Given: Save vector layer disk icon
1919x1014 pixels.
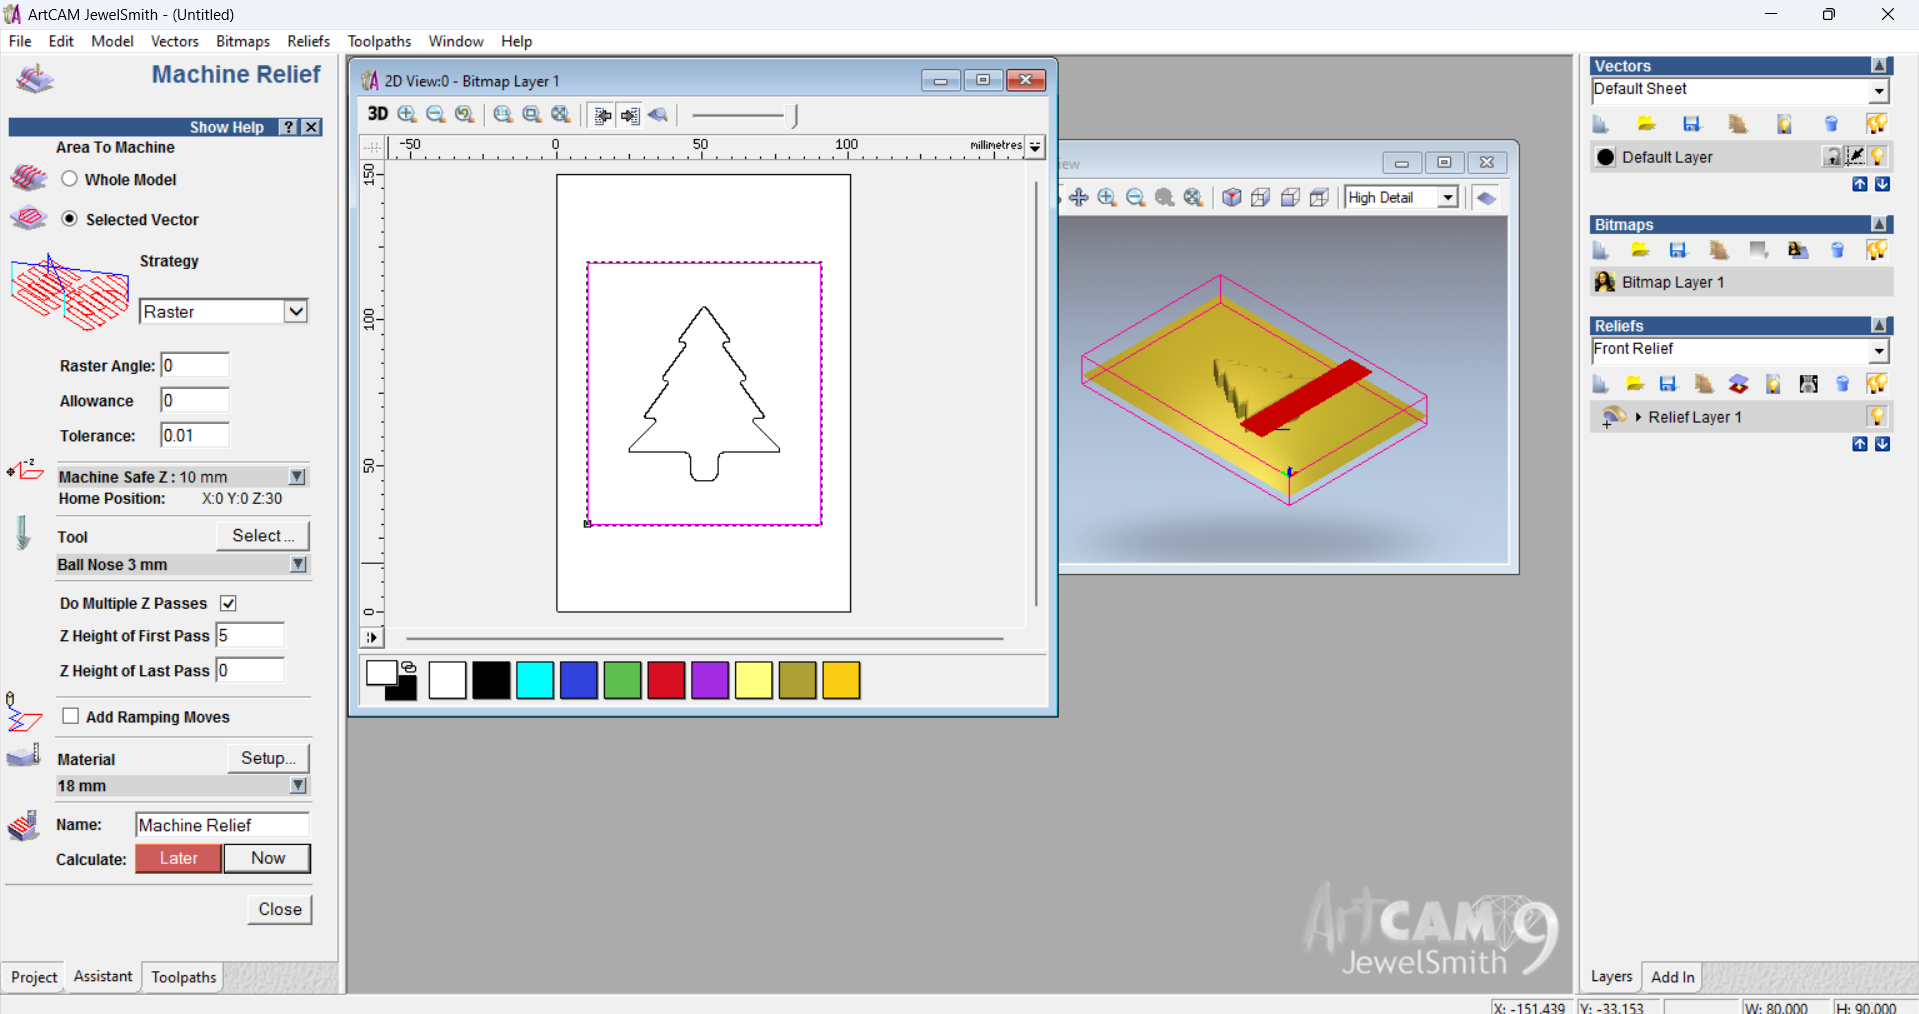Looking at the screenshot, I should point(1692,124).
